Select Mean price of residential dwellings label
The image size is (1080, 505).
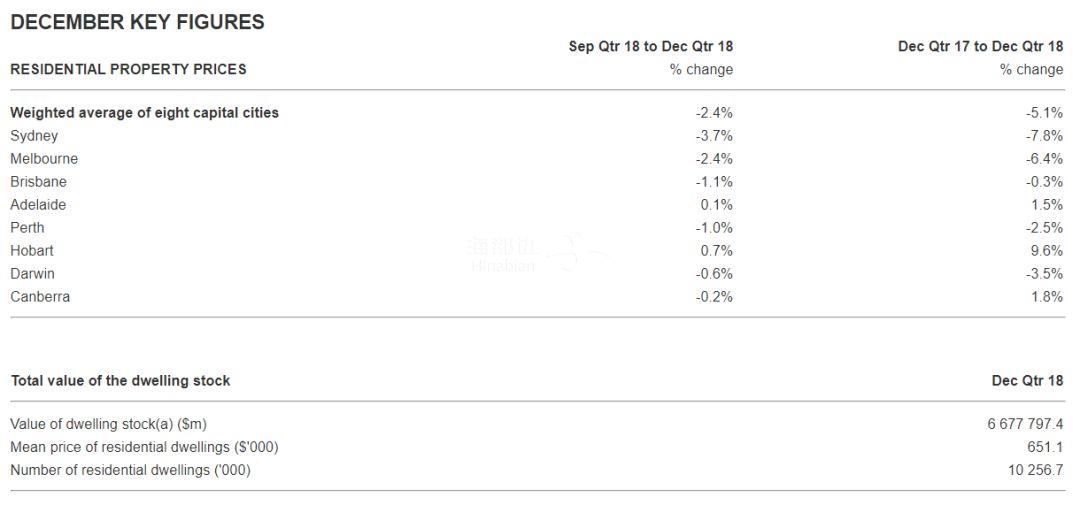(x=145, y=447)
